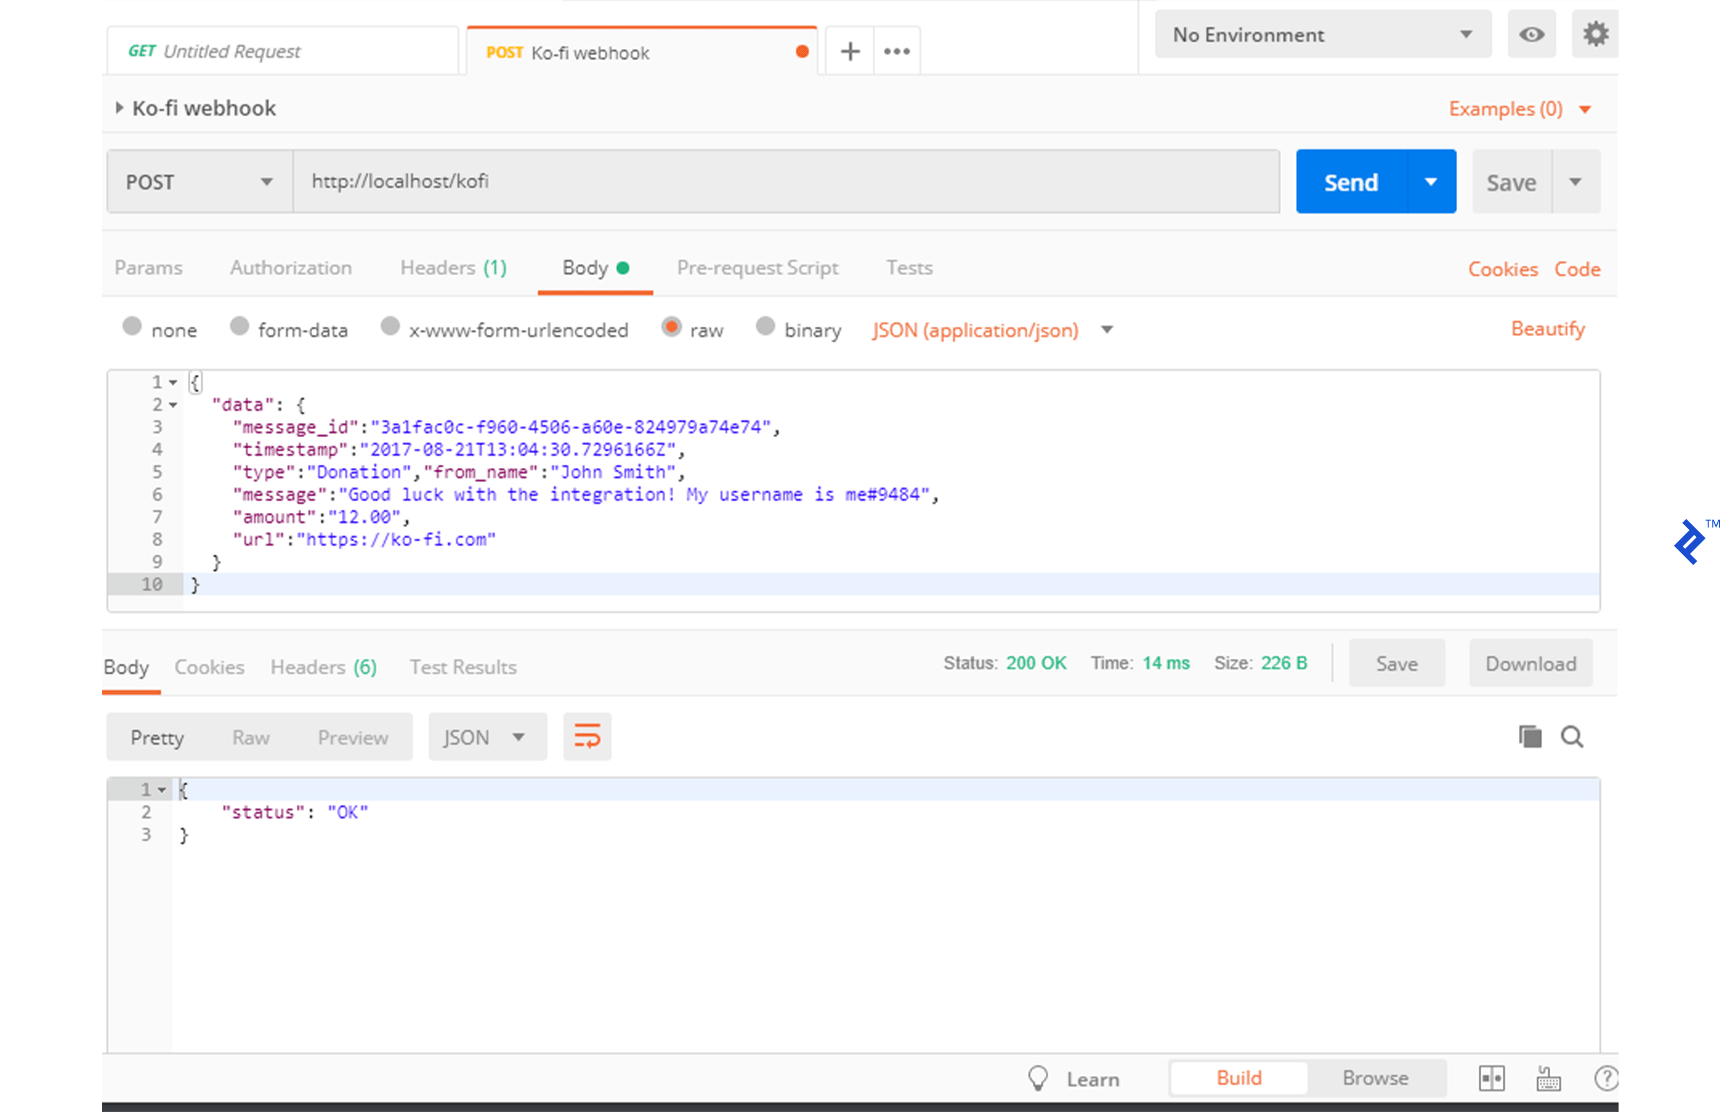Image resolution: width=1720 pixels, height=1112 pixels.
Task: Copy the response body to clipboard
Action: coord(1528,736)
